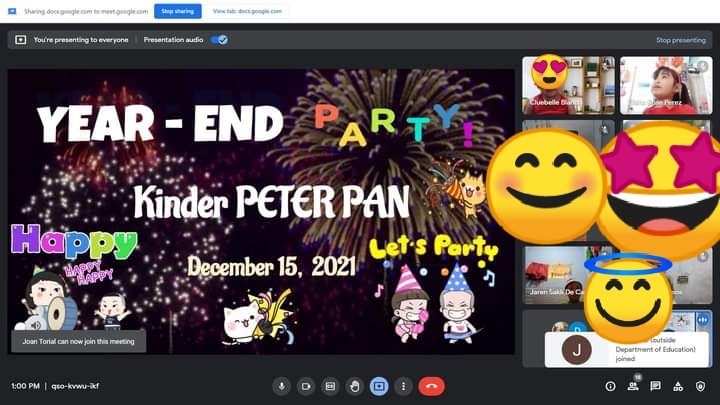
Task: Click the active Present screen button
Action: coord(379,386)
